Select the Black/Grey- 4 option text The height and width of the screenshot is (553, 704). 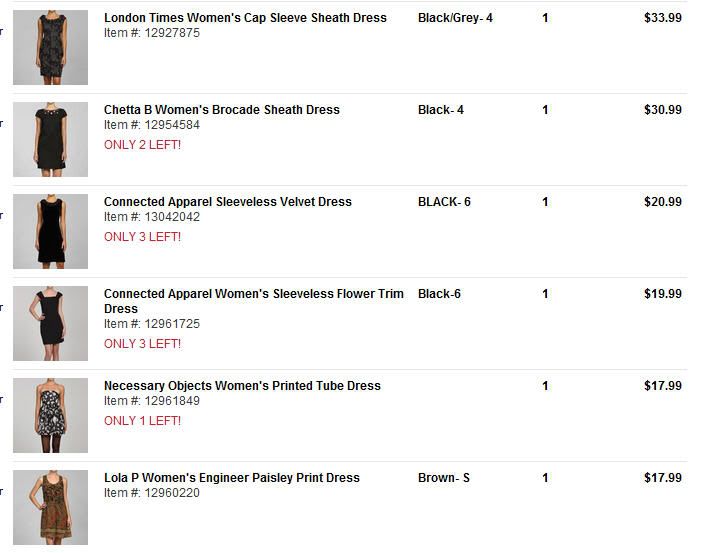455,18
